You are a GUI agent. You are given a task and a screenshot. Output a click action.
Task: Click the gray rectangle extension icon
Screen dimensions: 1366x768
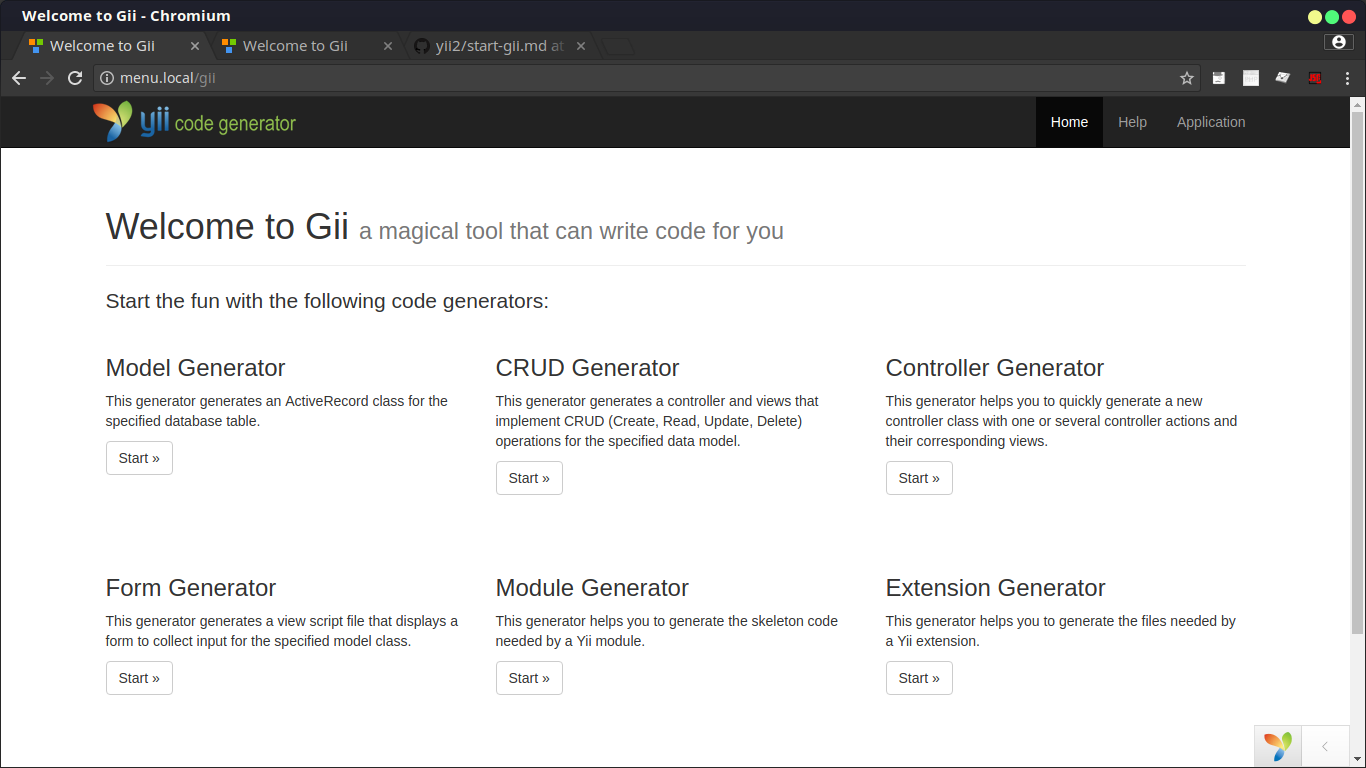(1251, 78)
